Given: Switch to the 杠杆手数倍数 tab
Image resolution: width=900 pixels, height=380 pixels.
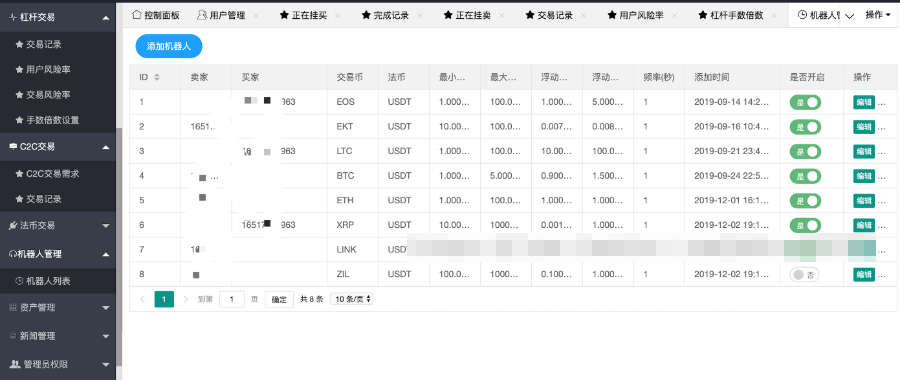Looking at the screenshot, I should tap(731, 15).
